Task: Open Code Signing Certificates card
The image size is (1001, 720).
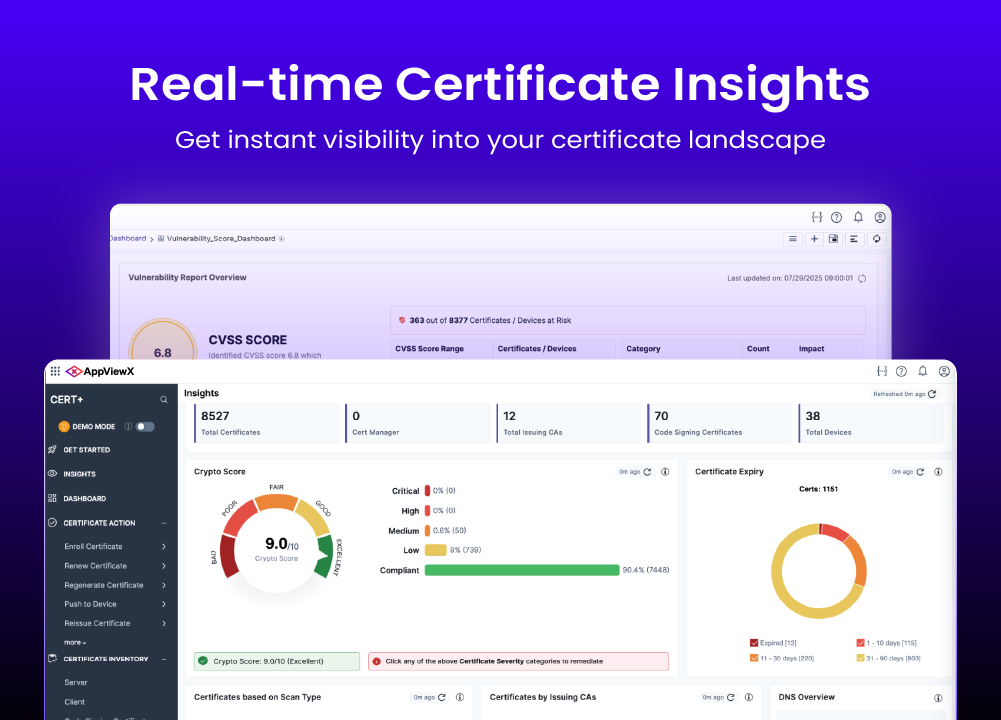Action: pyautogui.click(x=719, y=423)
